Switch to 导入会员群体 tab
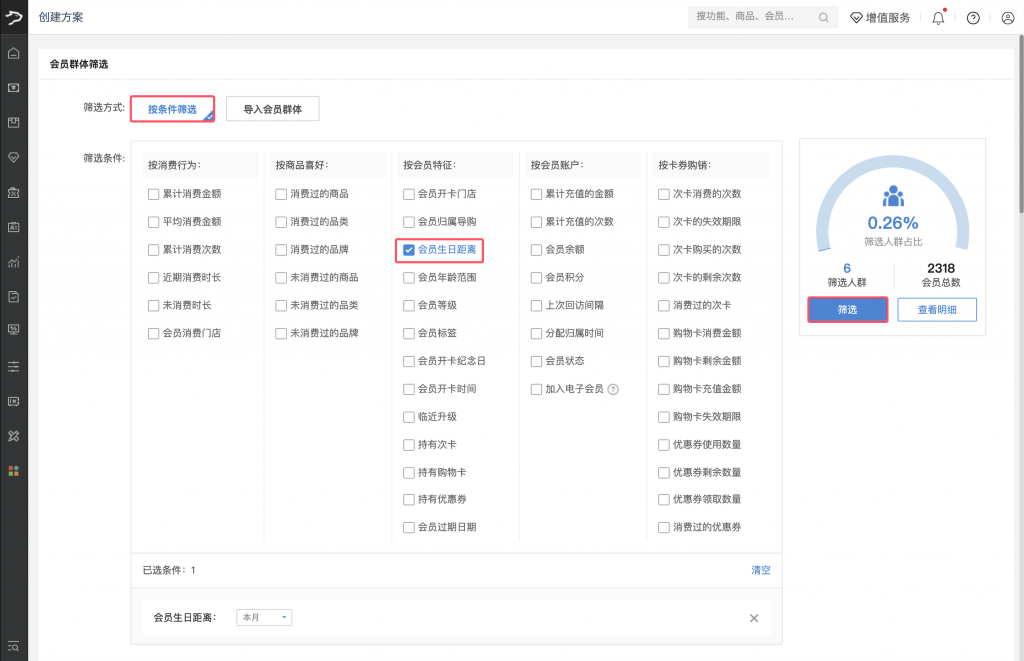Screen dimensions: 1024x661 tap(273, 109)
